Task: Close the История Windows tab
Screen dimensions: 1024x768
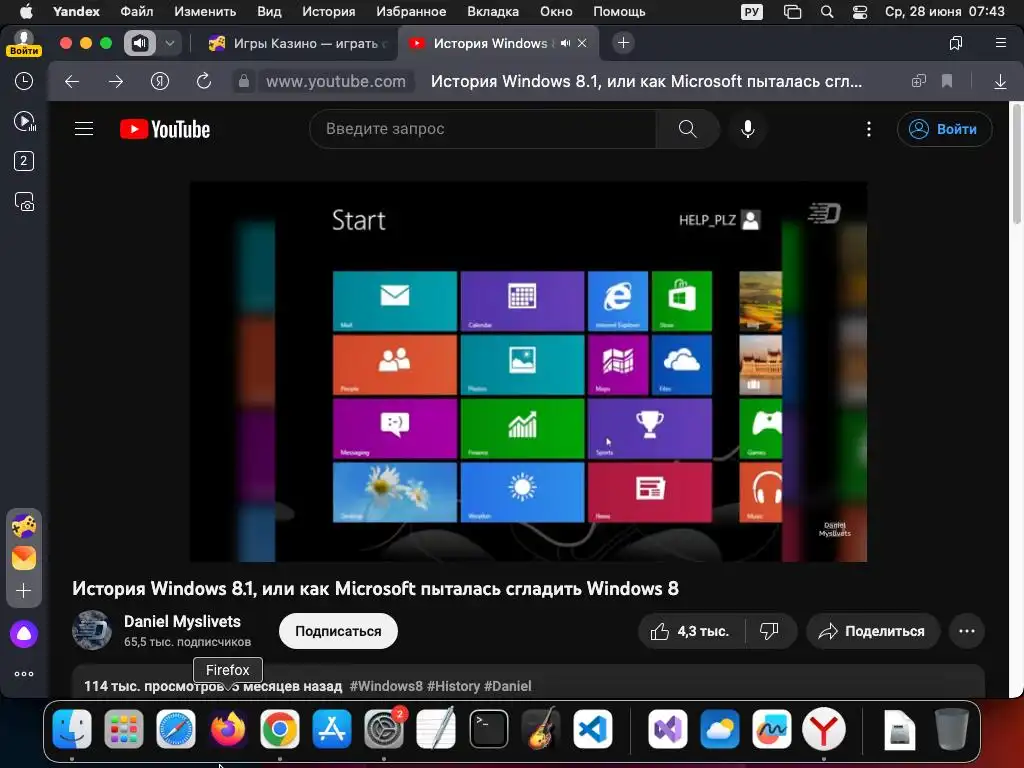Action: [582, 43]
